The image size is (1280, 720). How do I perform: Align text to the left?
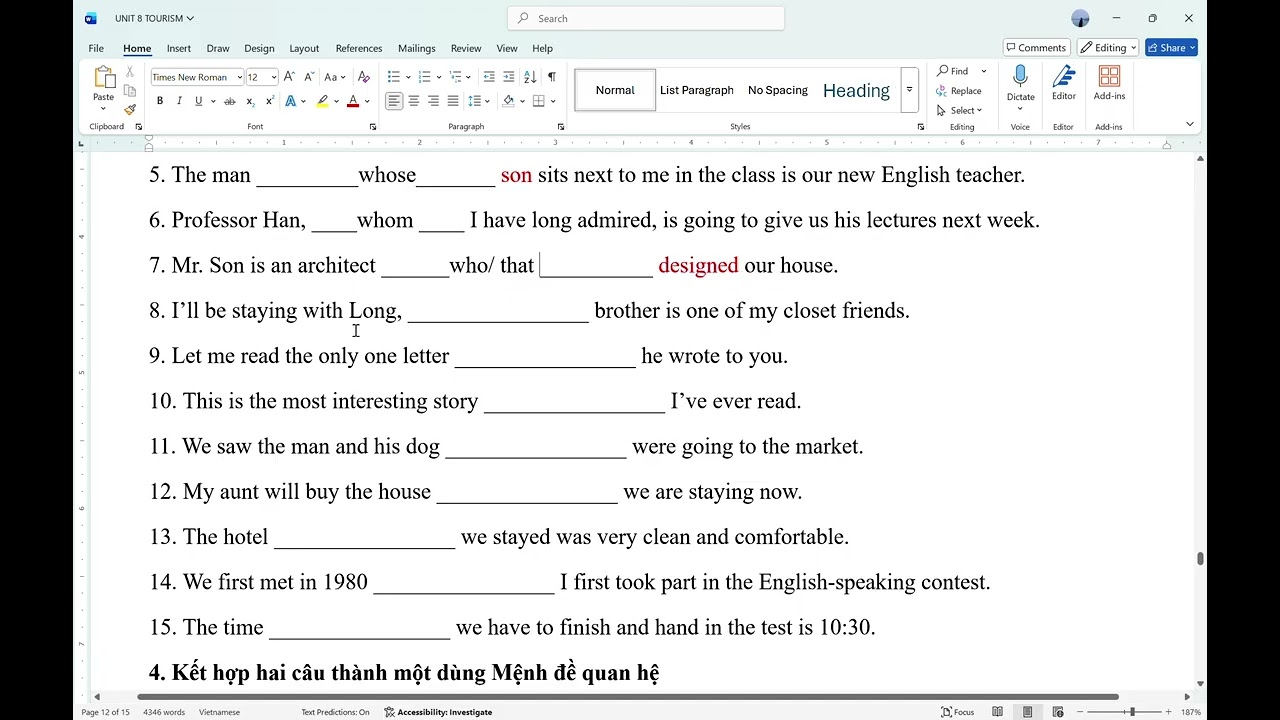pyautogui.click(x=394, y=101)
